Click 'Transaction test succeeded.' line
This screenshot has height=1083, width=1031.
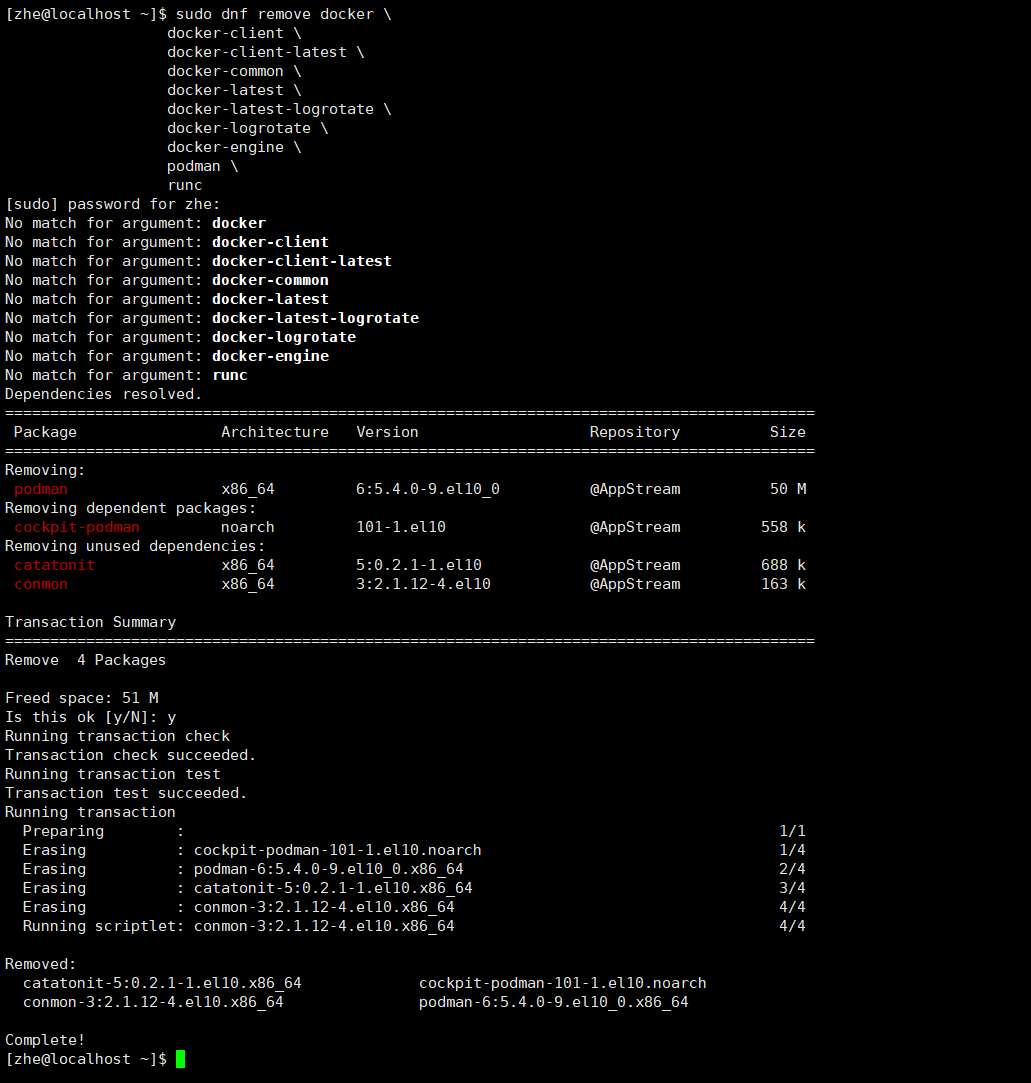click(126, 793)
